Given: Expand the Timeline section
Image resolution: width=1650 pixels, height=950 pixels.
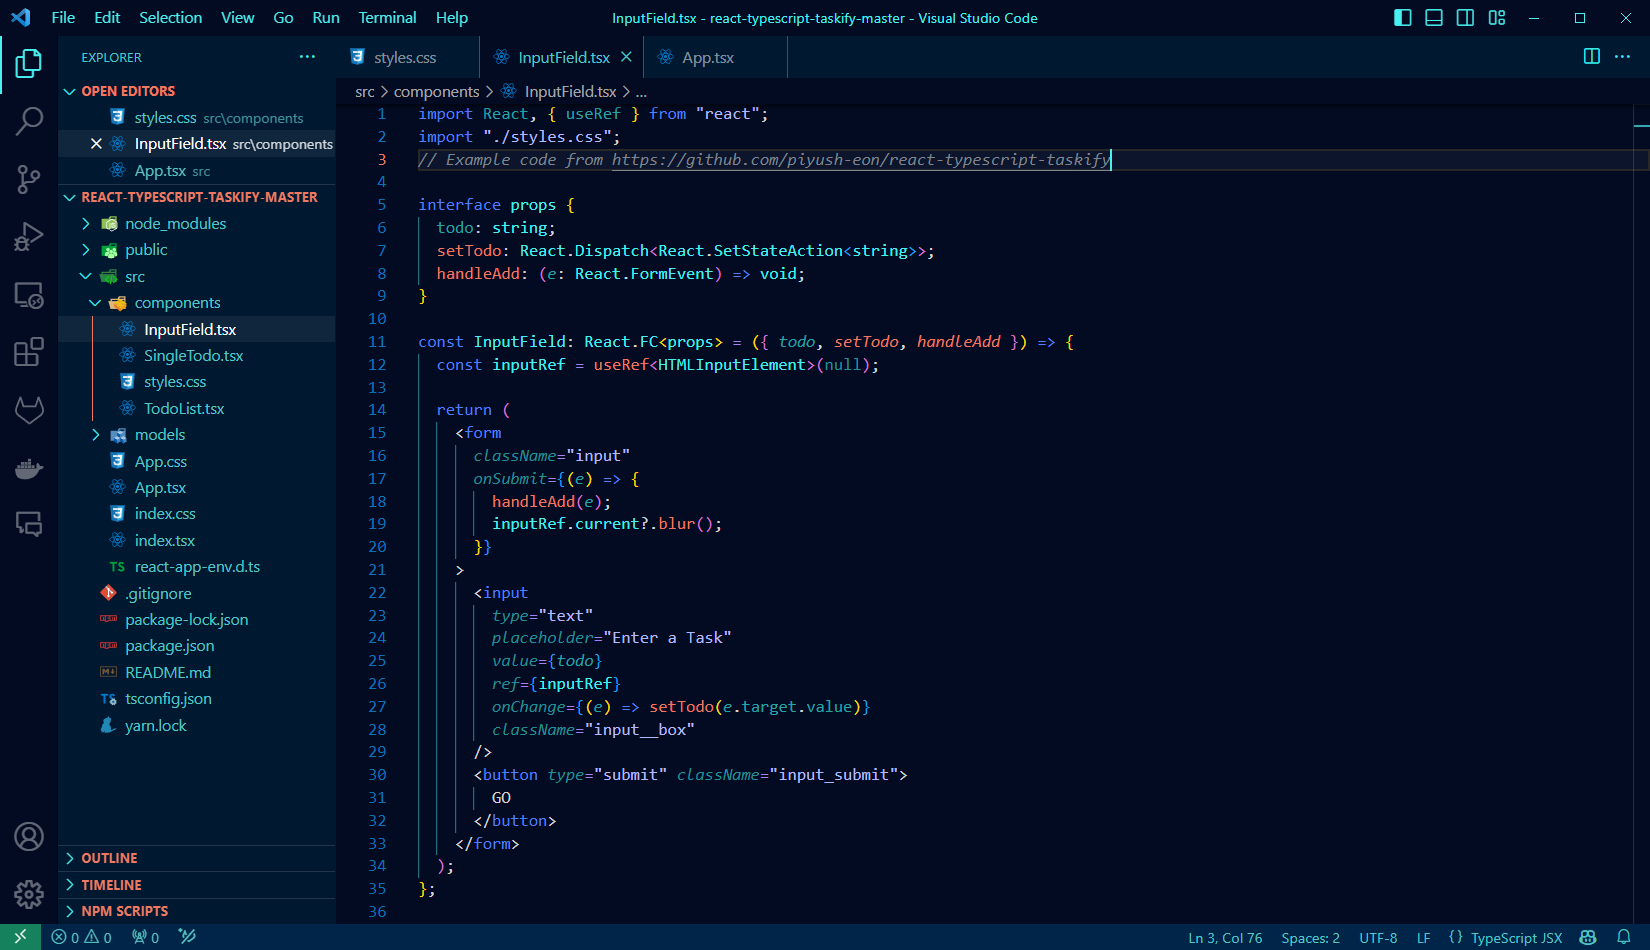Looking at the screenshot, I should [x=197, y=885].
